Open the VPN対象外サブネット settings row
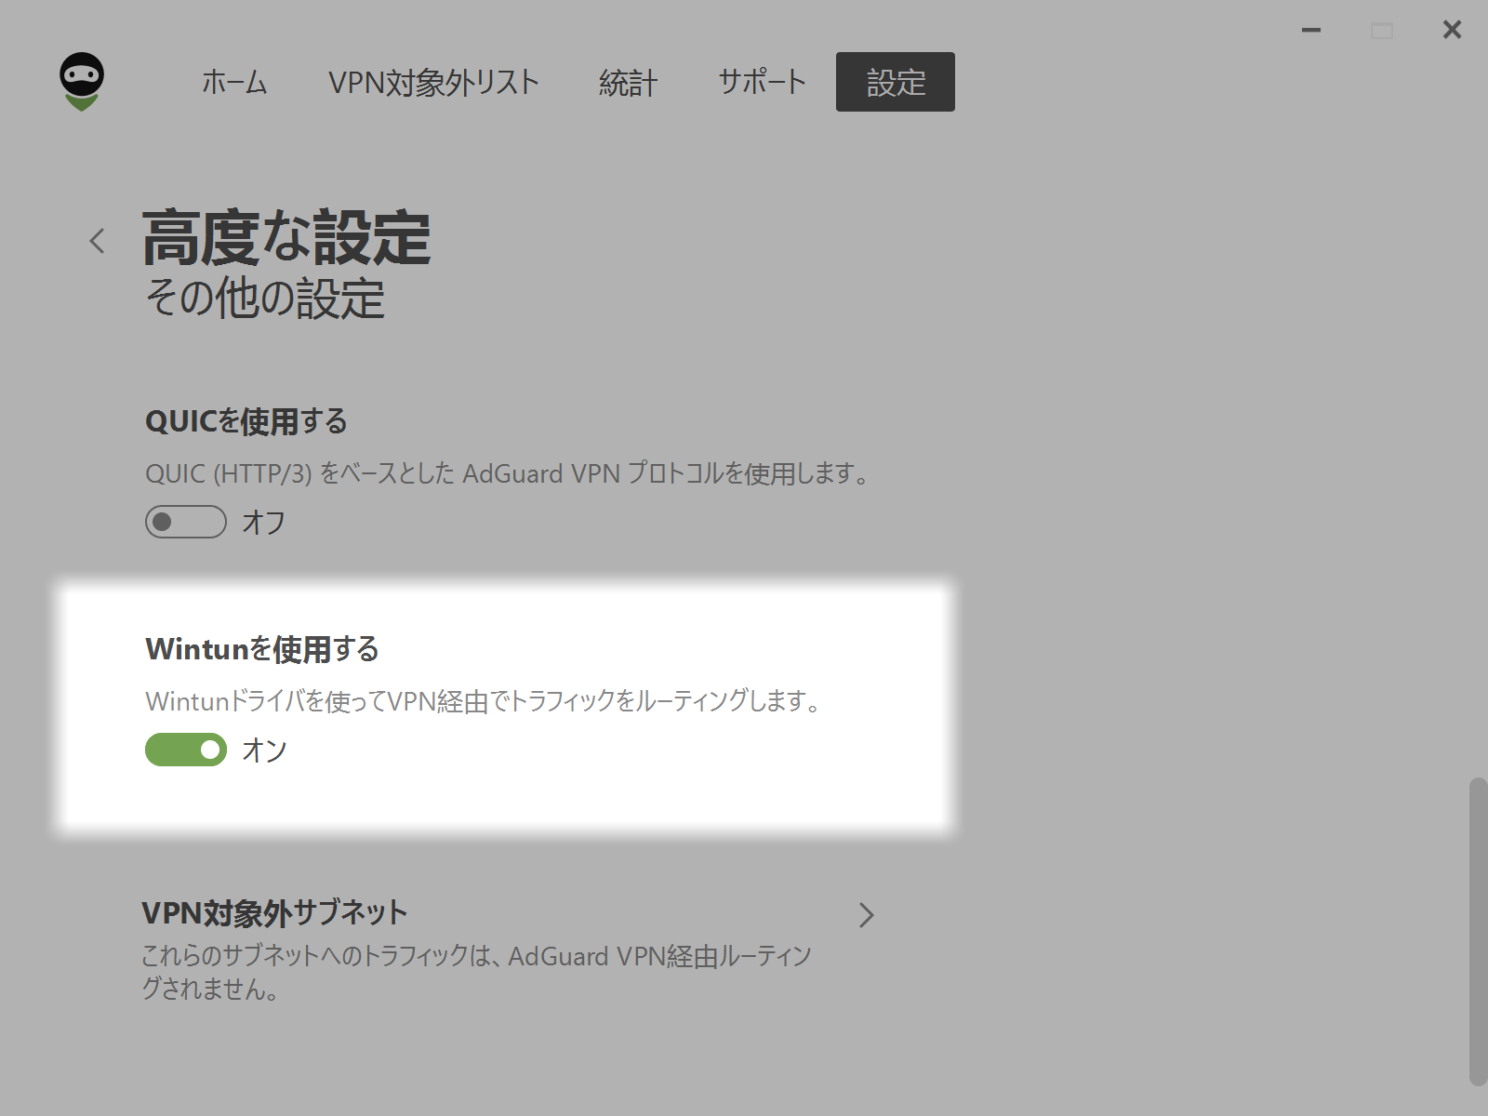The width and height of the screenshot is (1488, 1116). click(x=509, y=949)
